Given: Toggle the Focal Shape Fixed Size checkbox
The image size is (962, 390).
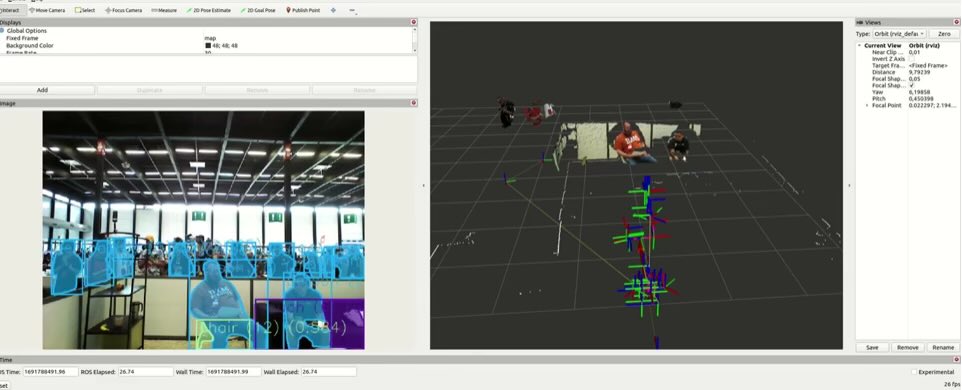Looking at the screenshot, I should pyautogui.click(x=911, y=85).
